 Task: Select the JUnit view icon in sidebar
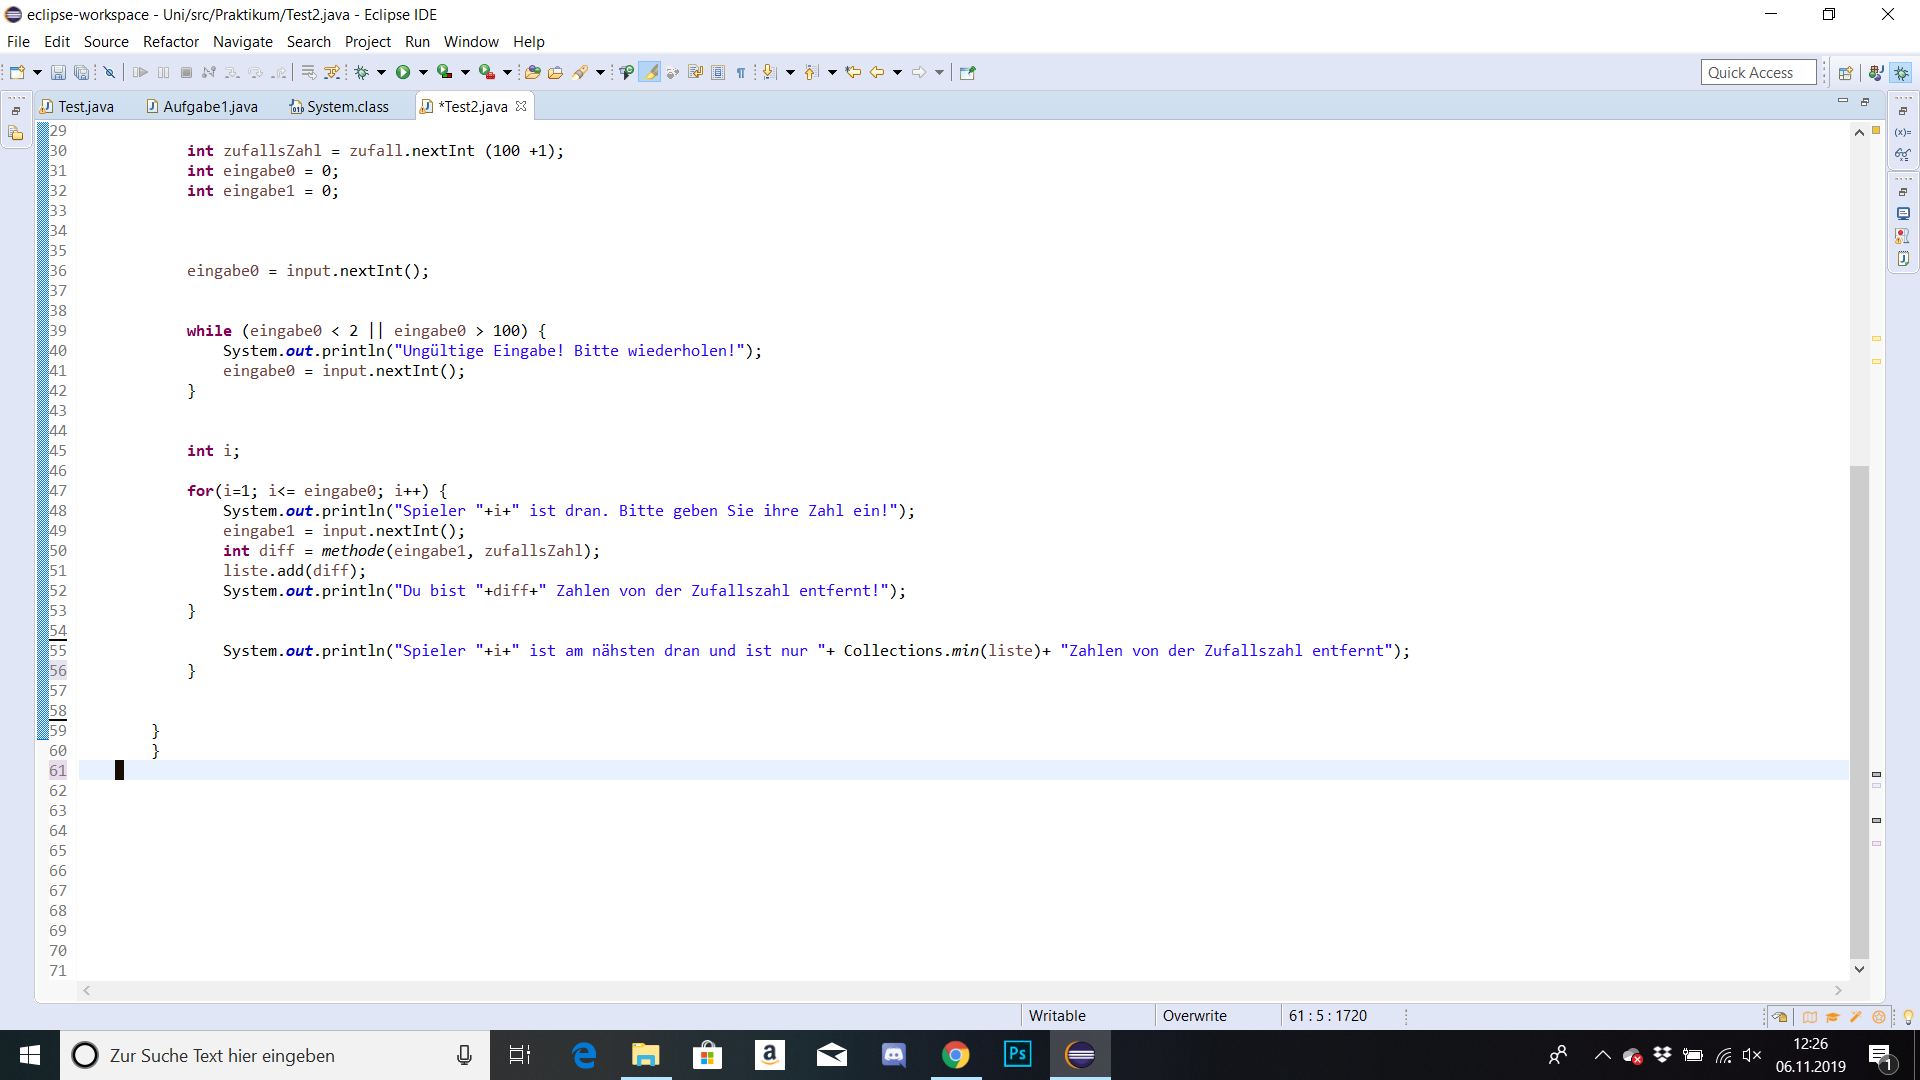(x=1903, y=258)
